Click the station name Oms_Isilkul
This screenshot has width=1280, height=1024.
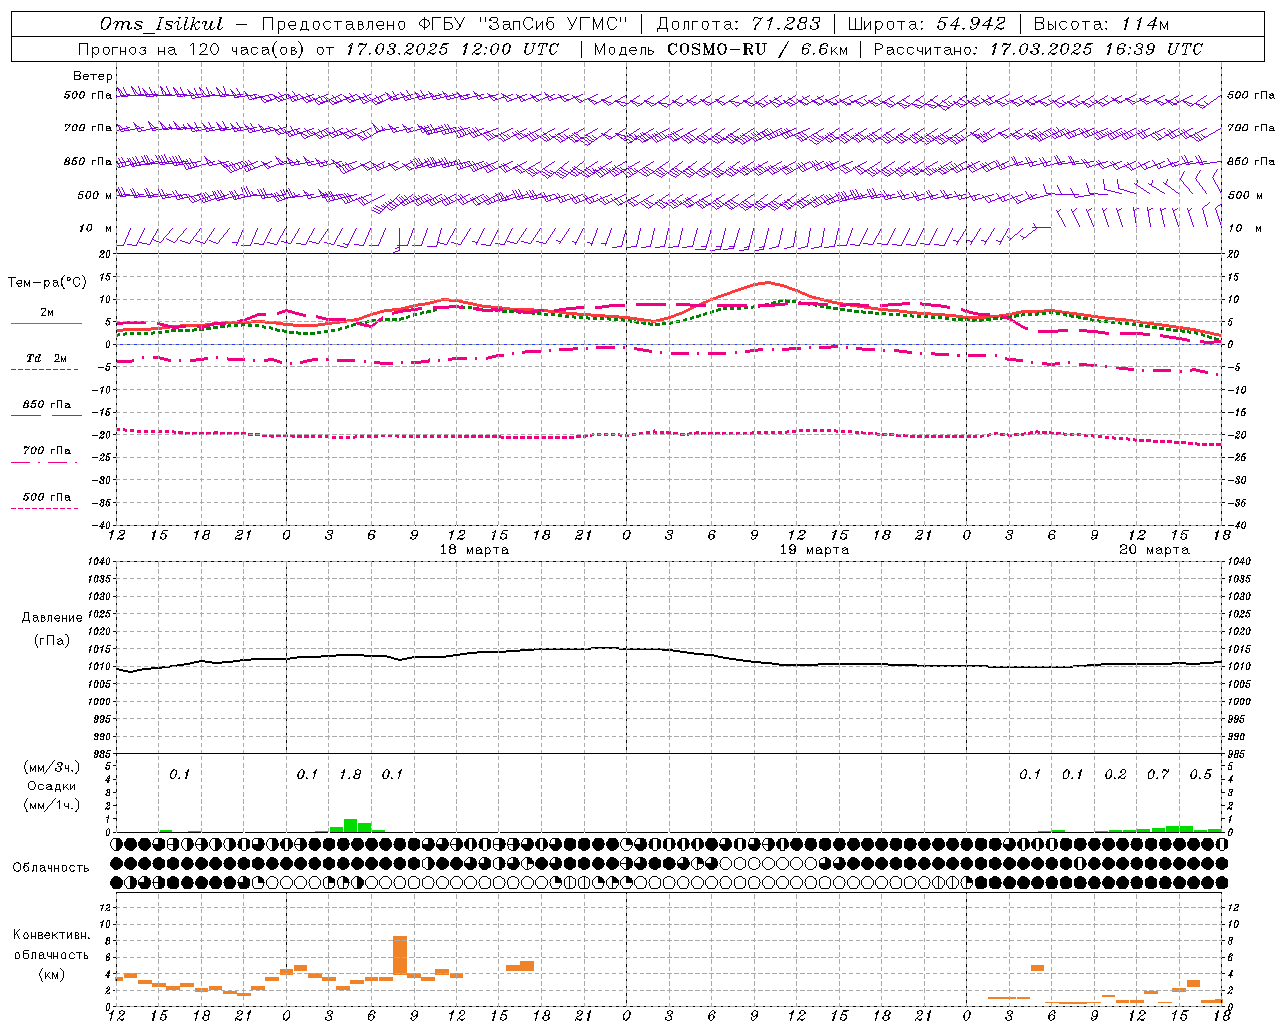click(x=162, y=24)
